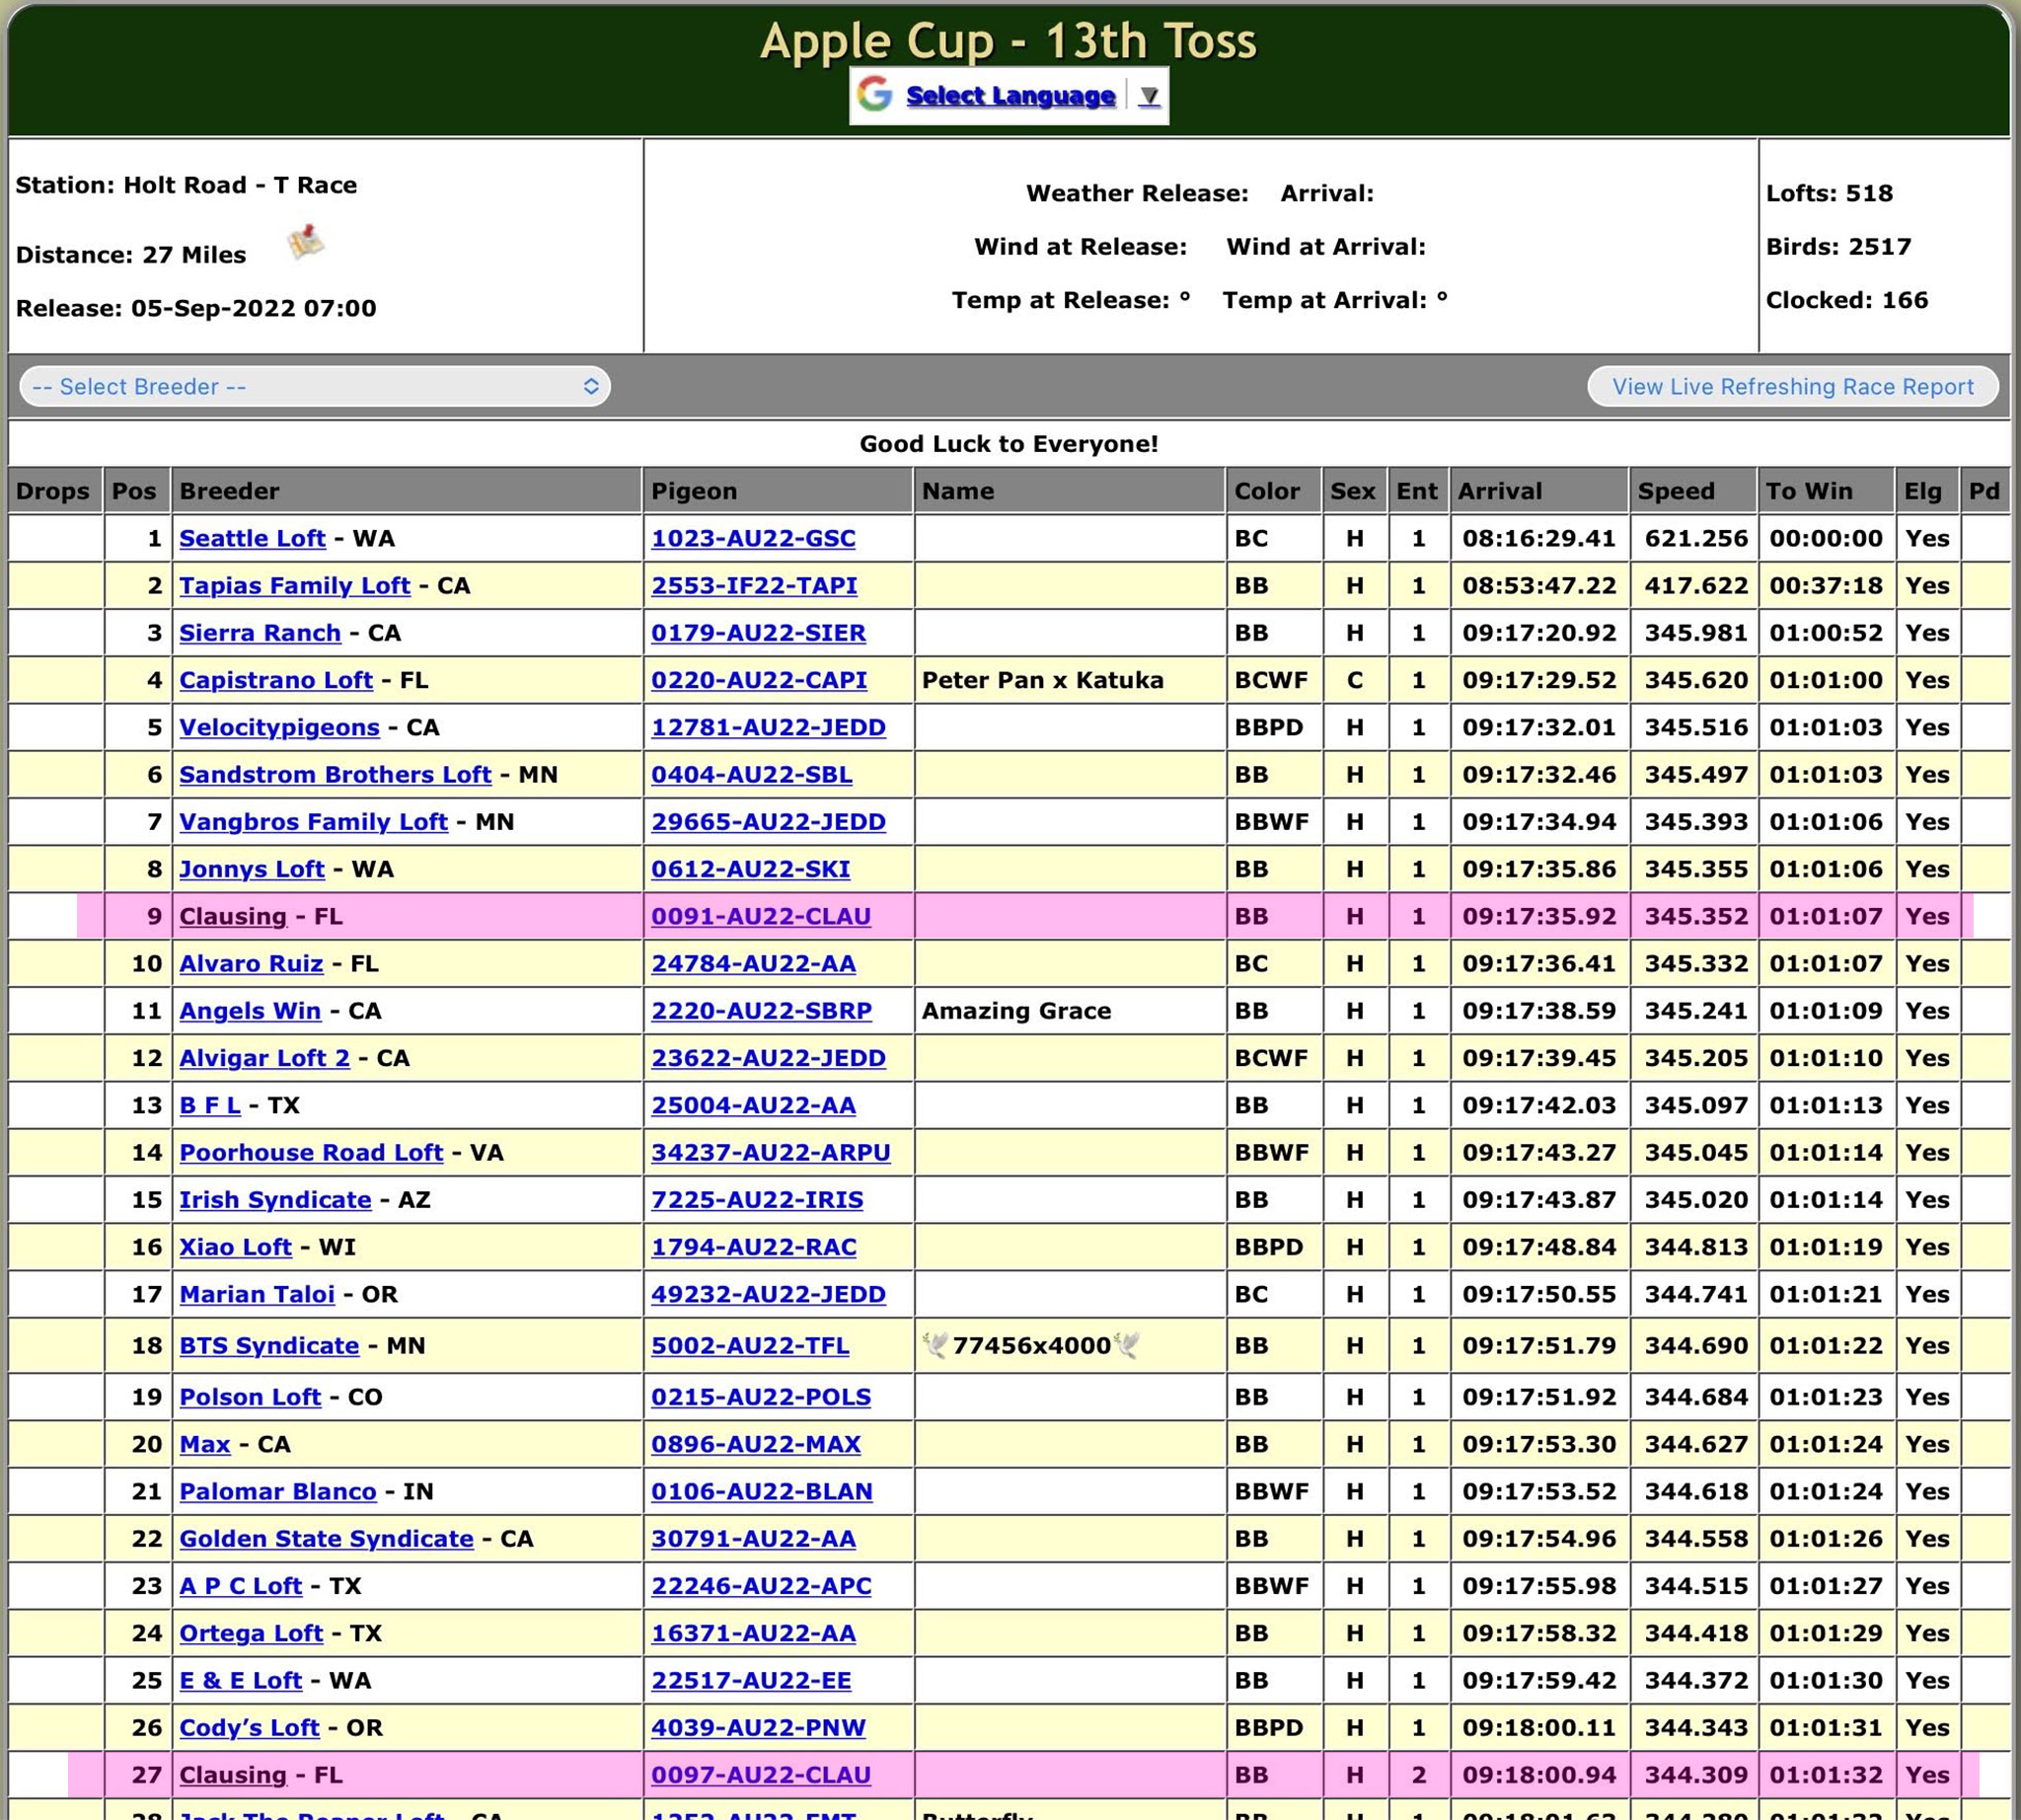
Task: Click the dove icon before 77456x4000
Action: 935,1345
